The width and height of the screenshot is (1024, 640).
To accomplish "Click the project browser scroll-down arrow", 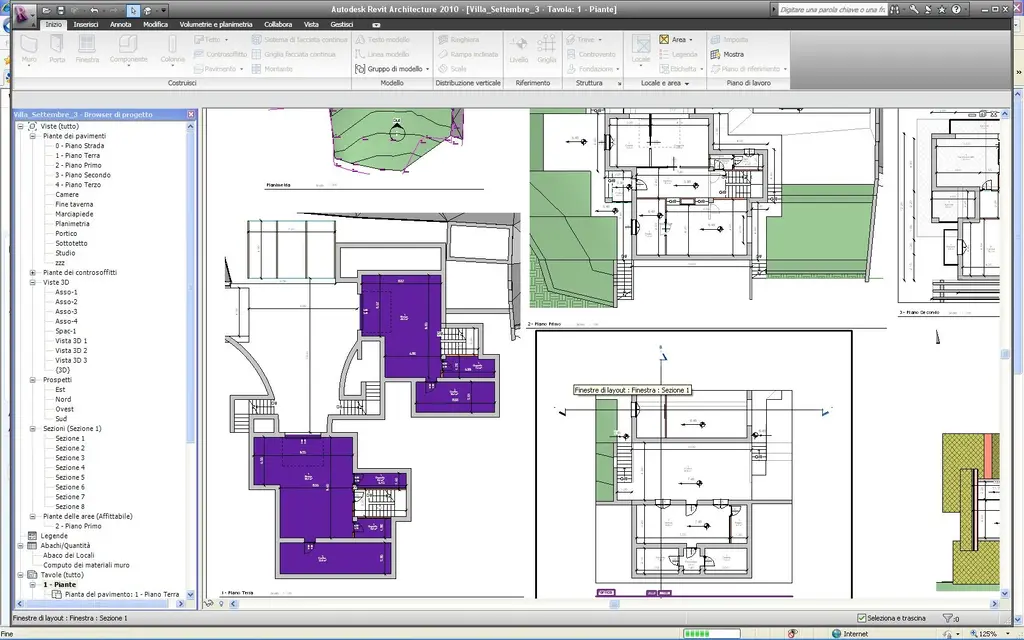I will click(191, 594).
